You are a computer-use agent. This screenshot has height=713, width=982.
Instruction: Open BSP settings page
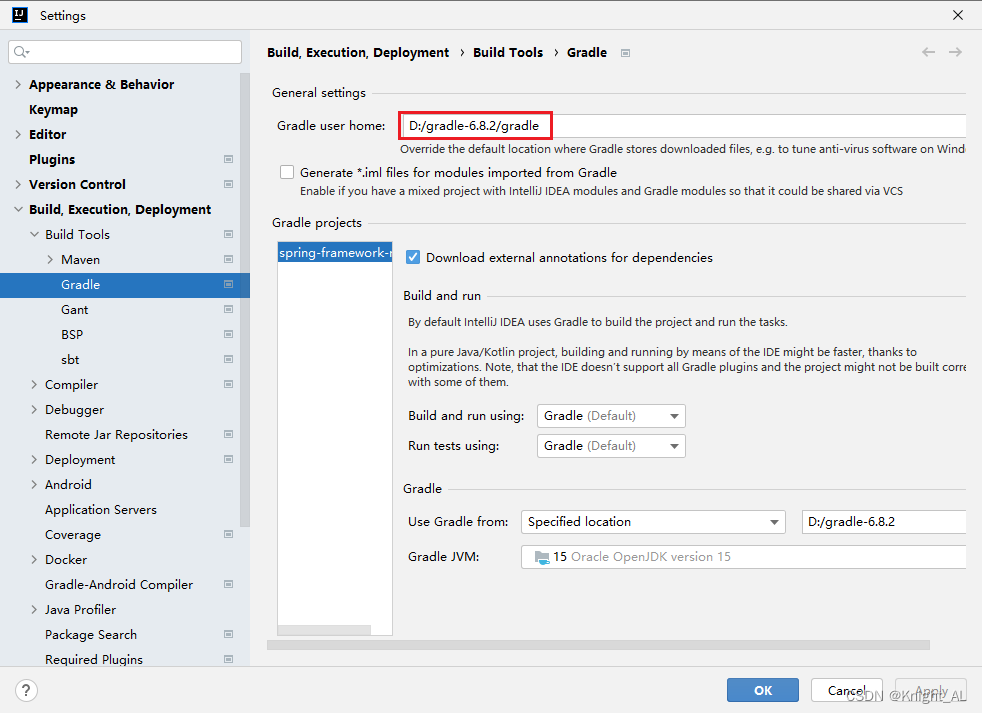[72, 335]
